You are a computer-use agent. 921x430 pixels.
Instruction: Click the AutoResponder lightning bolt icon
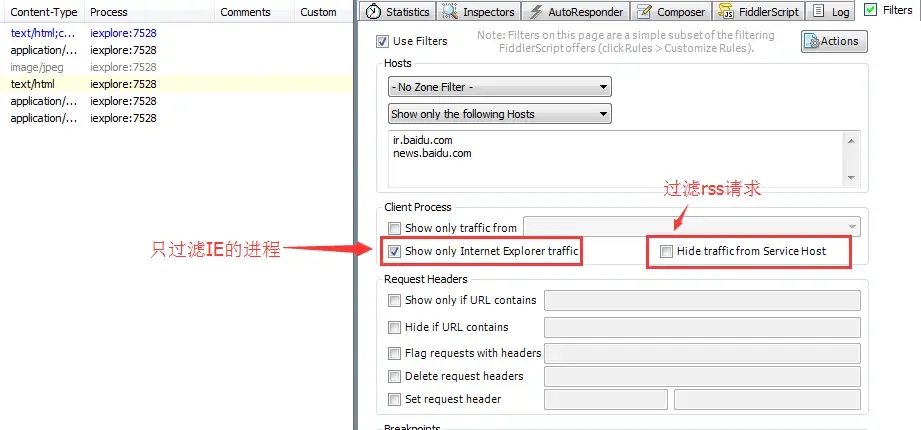(535, 12)
